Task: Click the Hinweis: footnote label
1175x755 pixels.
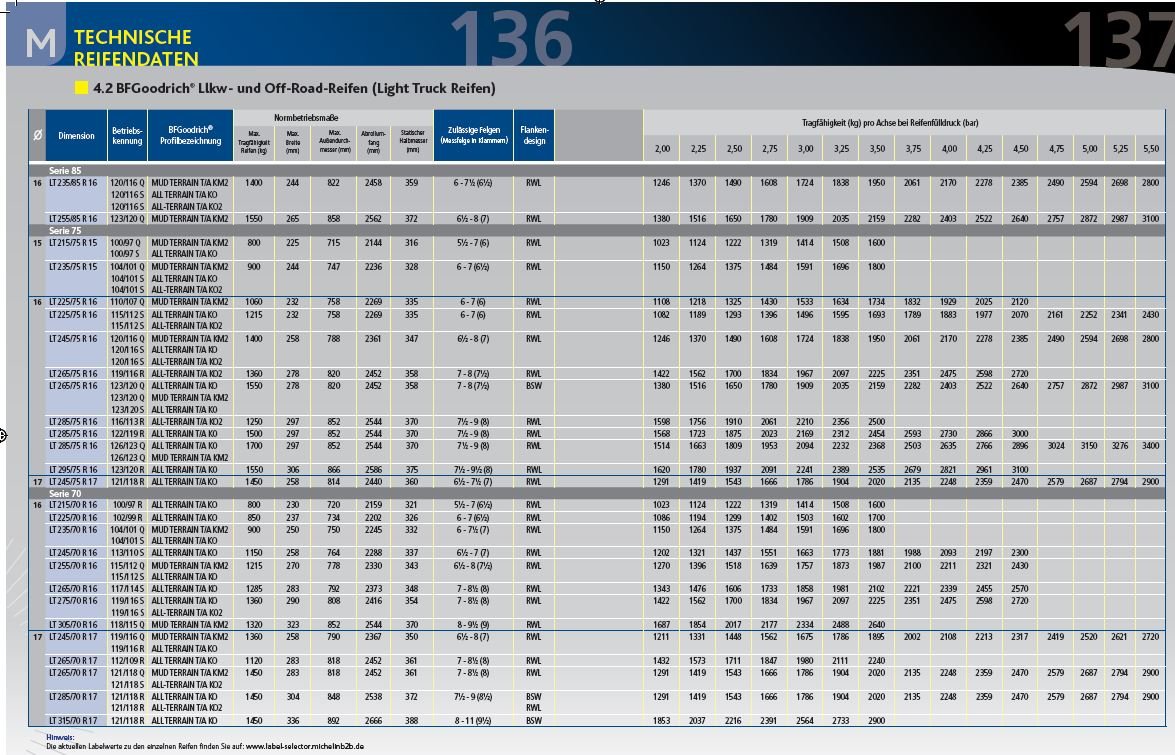Action: 60,738
